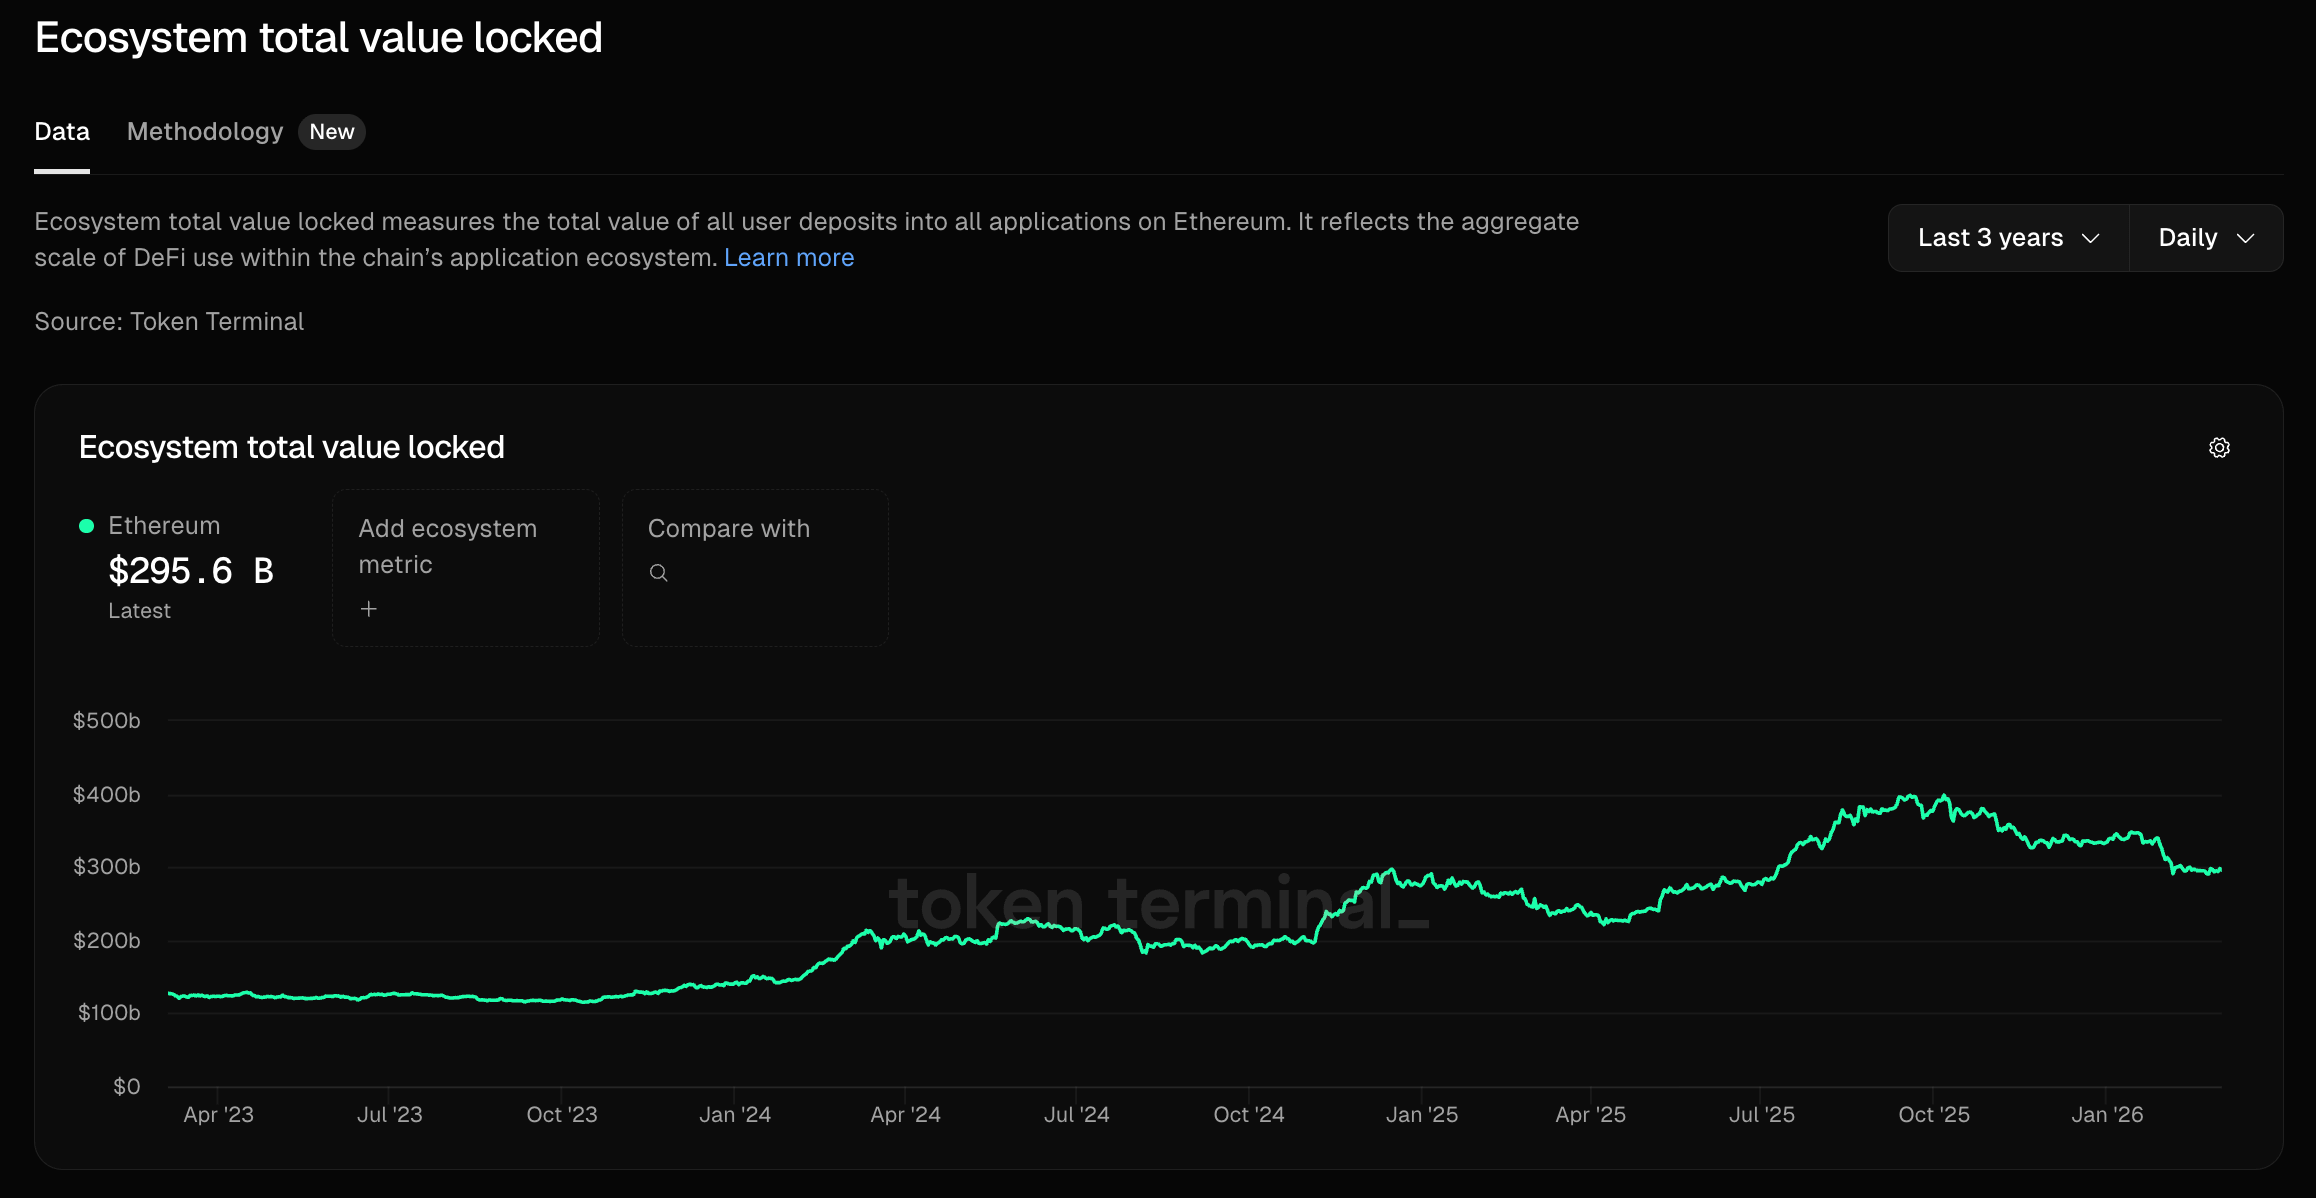The width and height of the screenshot is (2316, 1198).
Task: Click the New badge beside Methodology
Action: pyautogui.click(x=332, y=132)
